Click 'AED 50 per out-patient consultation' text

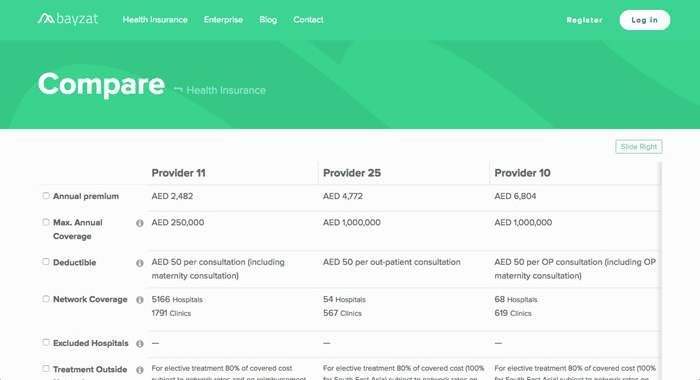392,262
